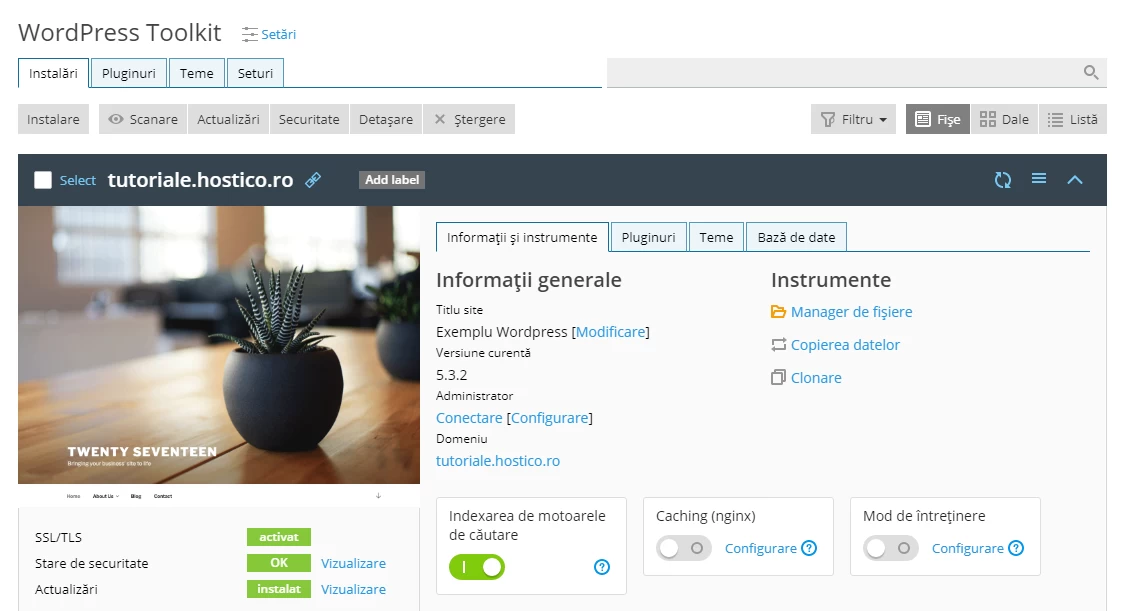
Task: Enable nginx caching toggle
Action: click(683, 548)
